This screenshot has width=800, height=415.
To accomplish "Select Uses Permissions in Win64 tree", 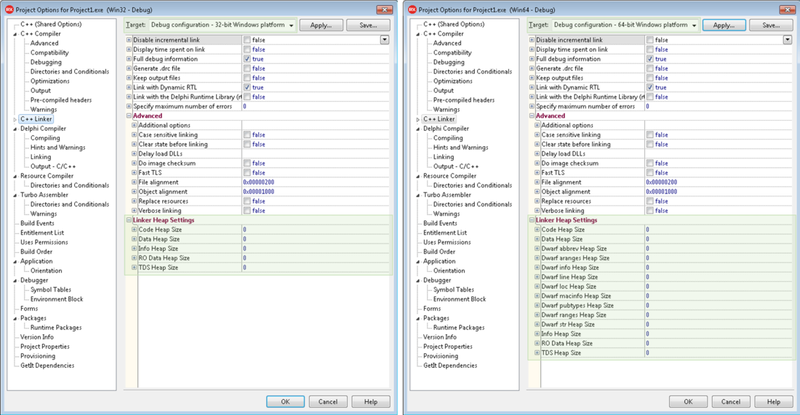I will (x=447, y=242).
